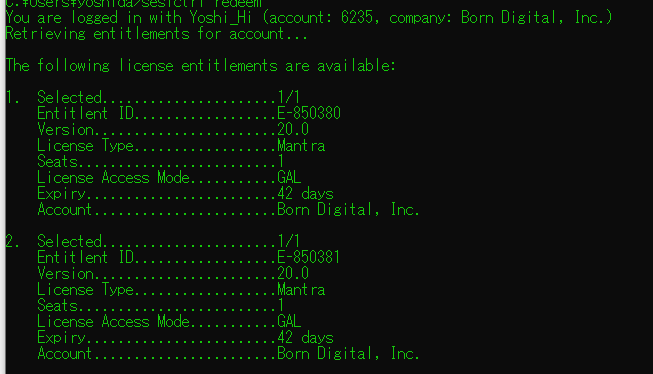Click the first License Type Mantra line

click(181, 146)
